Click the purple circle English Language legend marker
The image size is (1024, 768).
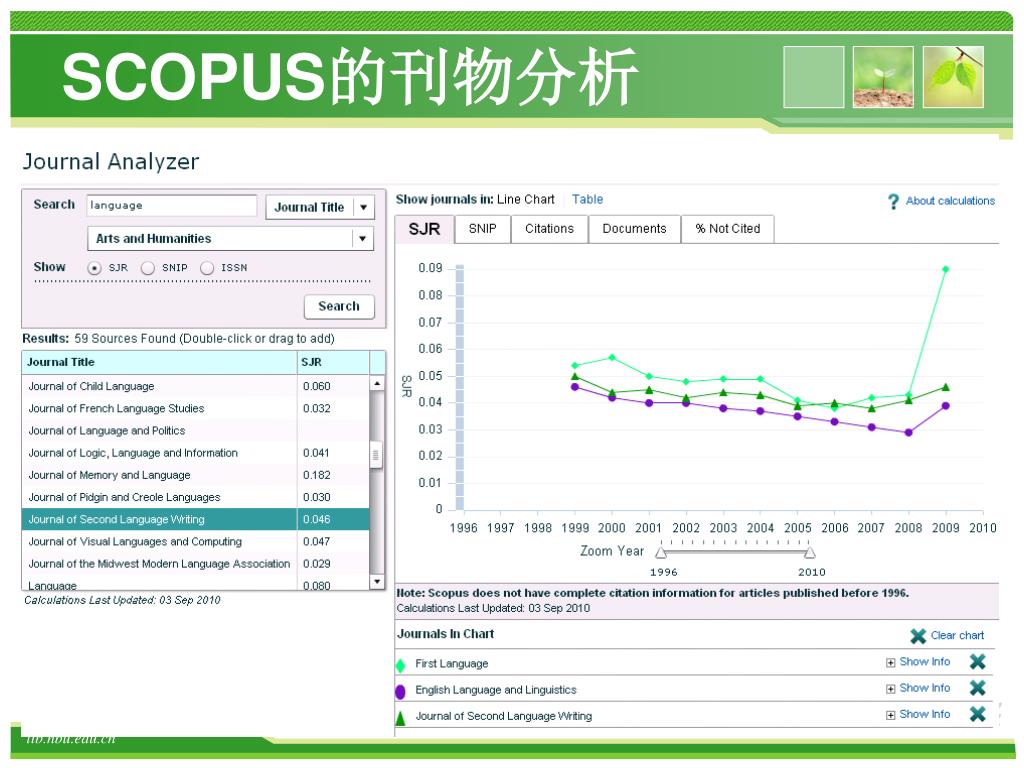pyautogui.click(x=400, y=692)
